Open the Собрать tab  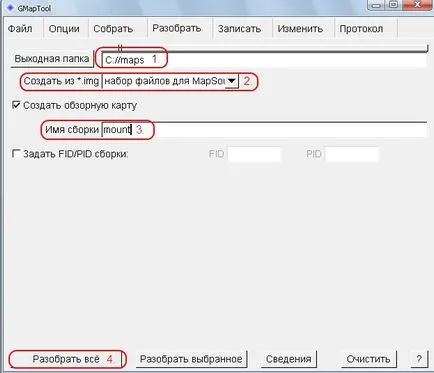pos(113,29)
